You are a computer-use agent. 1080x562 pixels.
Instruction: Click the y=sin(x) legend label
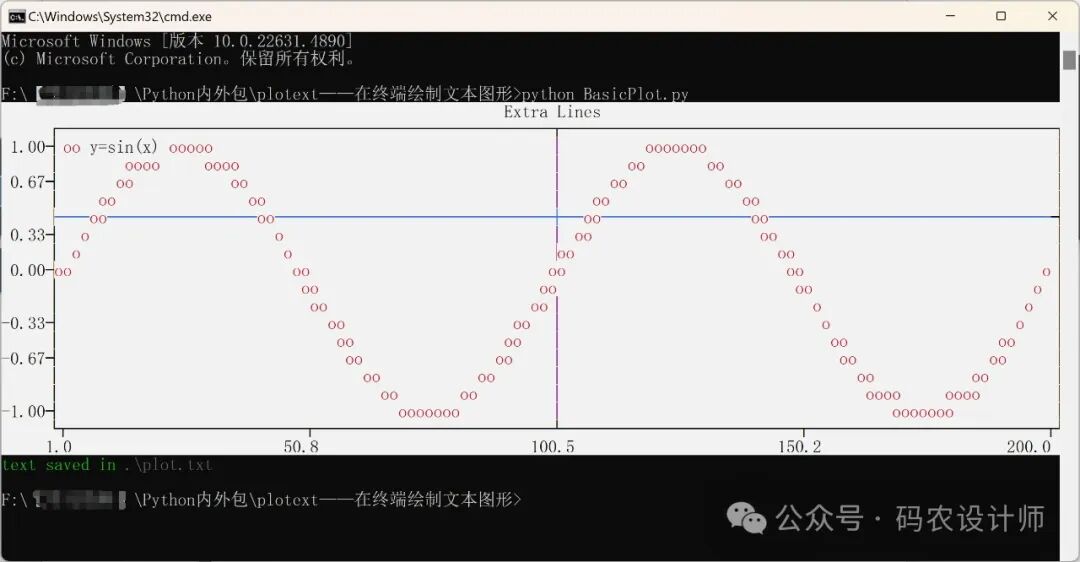[123, 147]
